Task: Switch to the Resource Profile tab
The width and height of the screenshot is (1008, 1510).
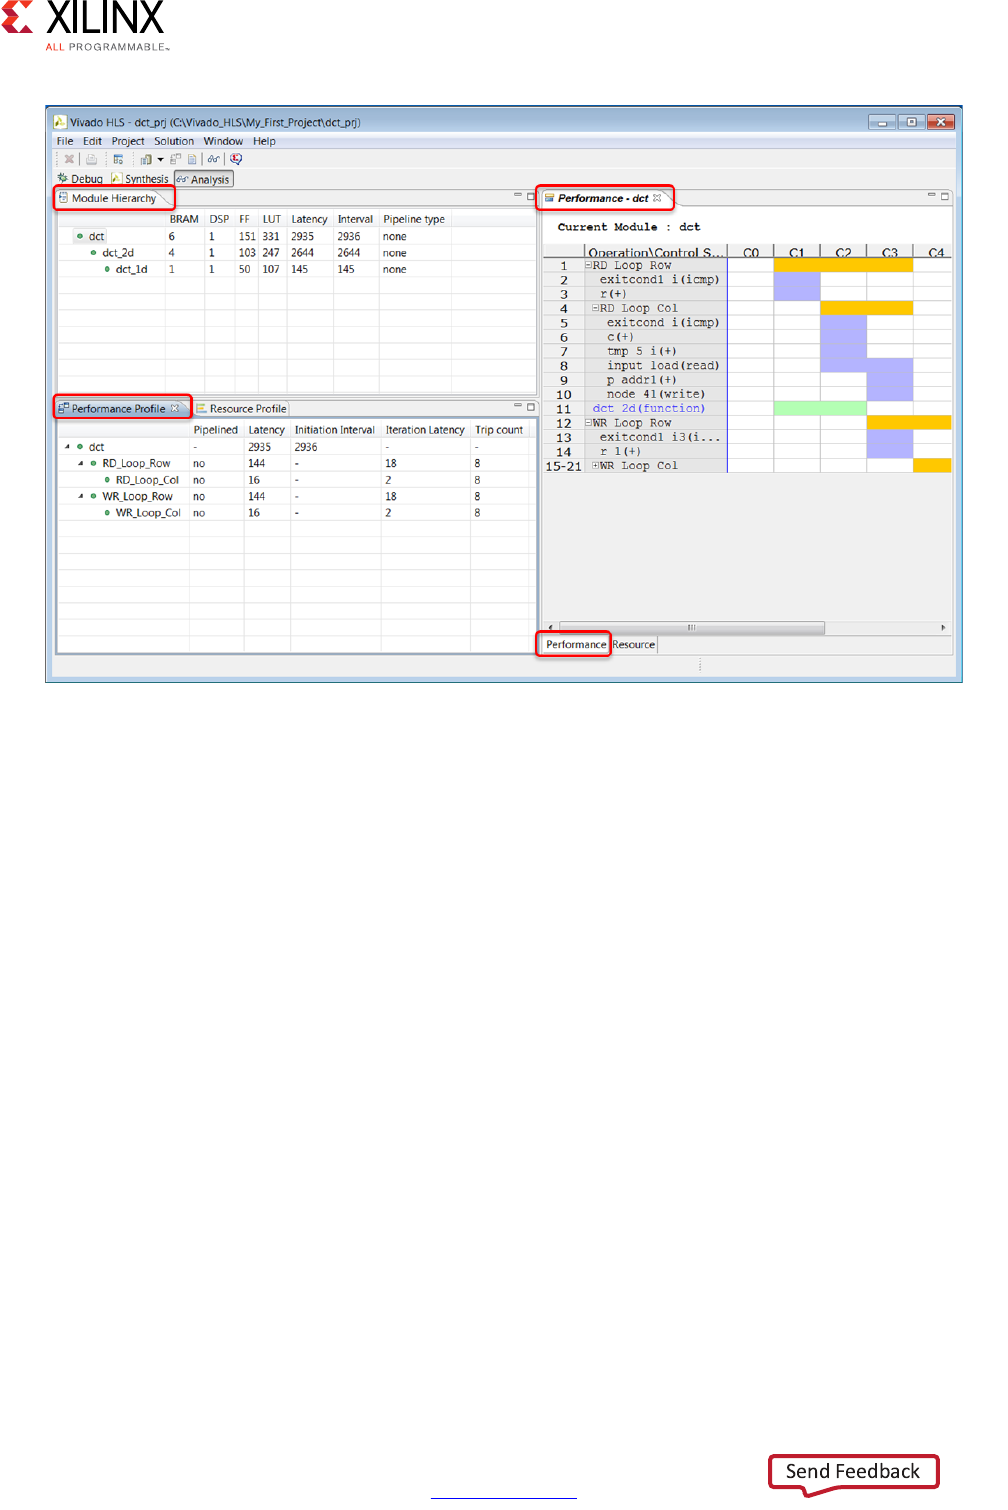Action: [242, 408]
